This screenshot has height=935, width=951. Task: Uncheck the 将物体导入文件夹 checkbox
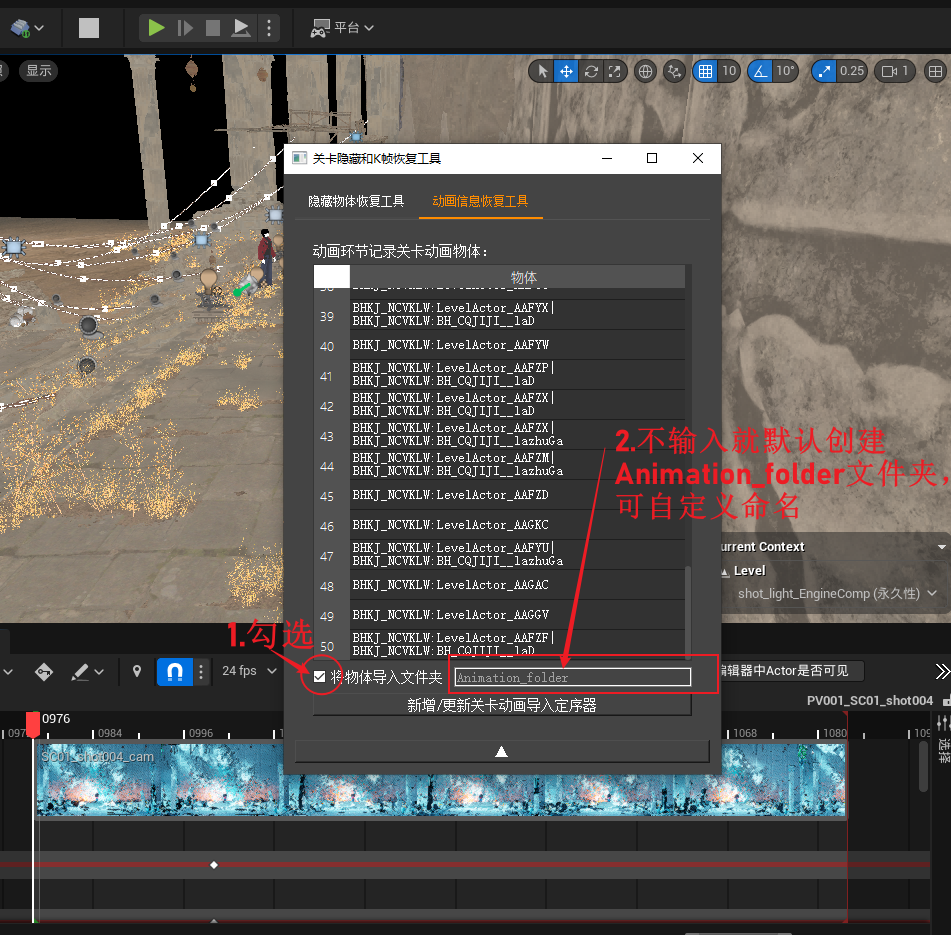click(320, 677)
